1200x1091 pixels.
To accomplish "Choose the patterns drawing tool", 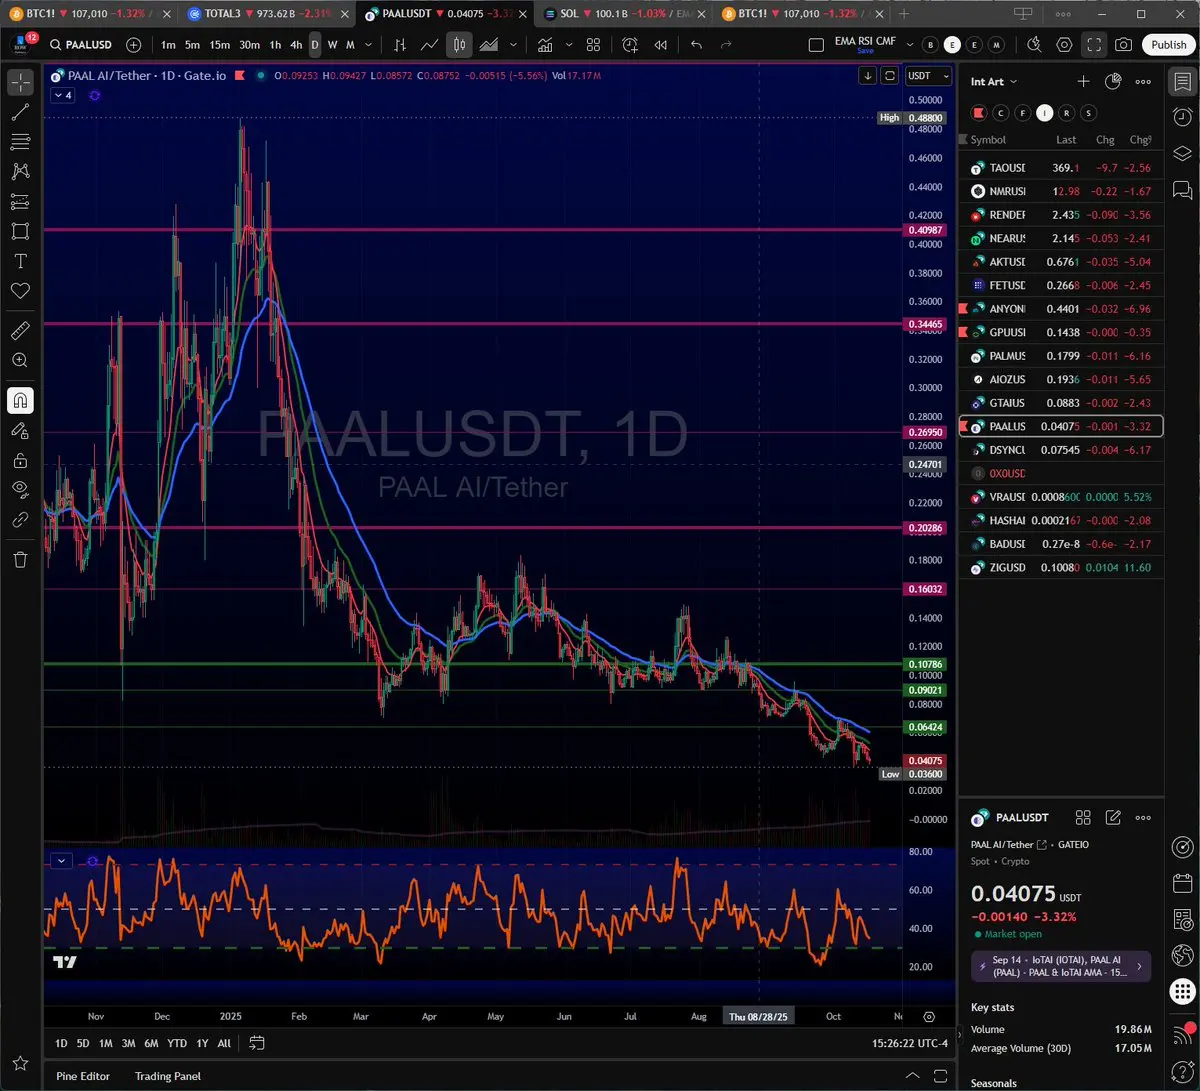I will [x=20, y=172].
